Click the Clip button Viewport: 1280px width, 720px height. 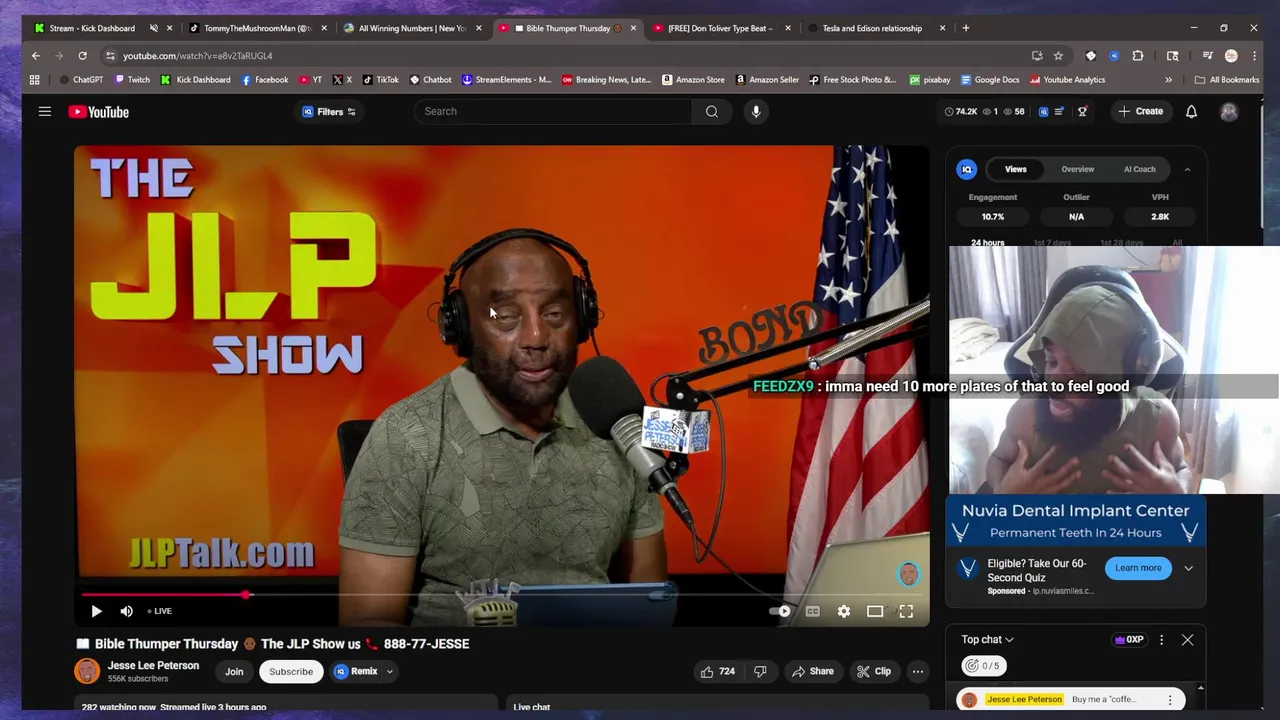click(873, 671)
